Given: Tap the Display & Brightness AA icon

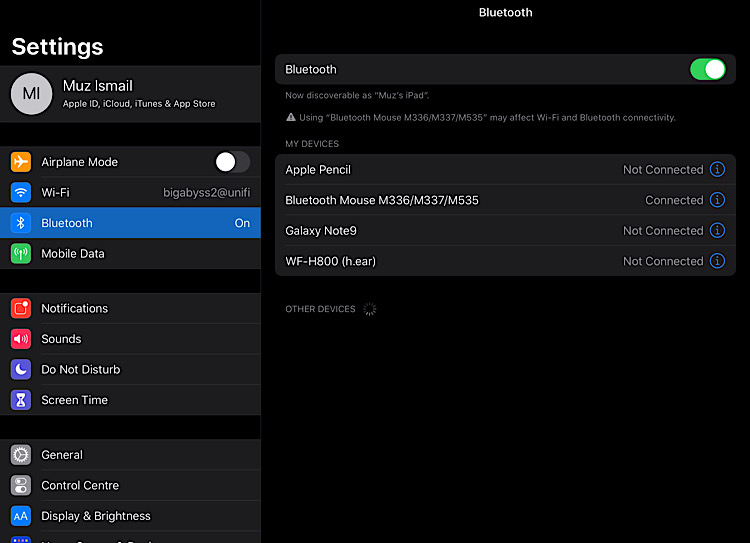Looking at the screenshot, I should click(x=21, y=516).
